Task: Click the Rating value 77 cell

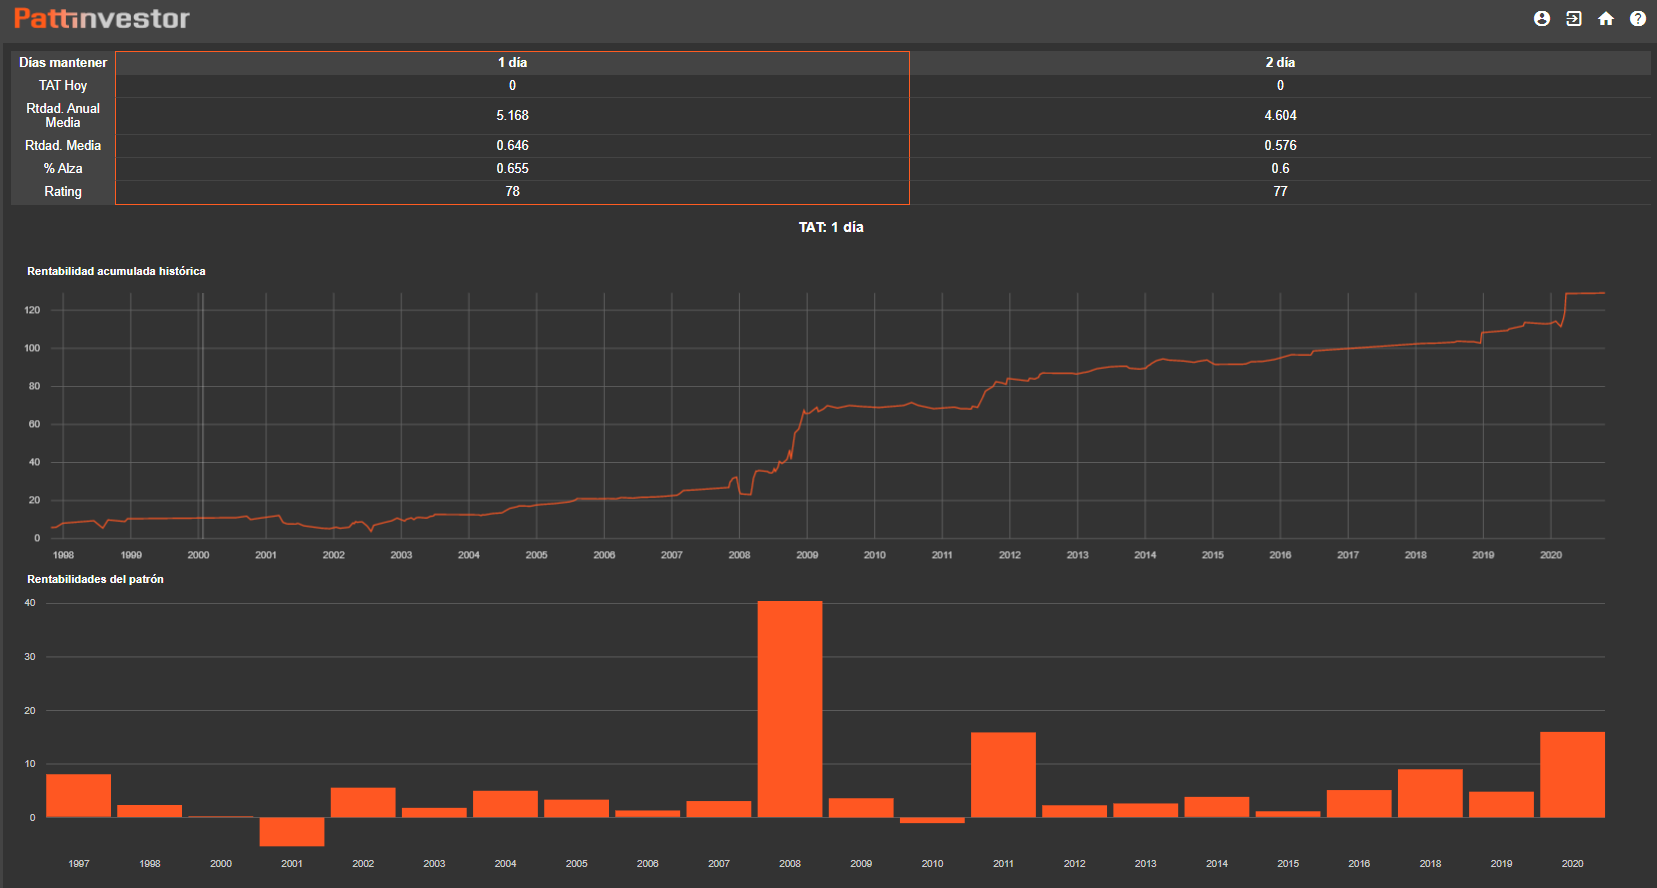Action: (1279, 191)
